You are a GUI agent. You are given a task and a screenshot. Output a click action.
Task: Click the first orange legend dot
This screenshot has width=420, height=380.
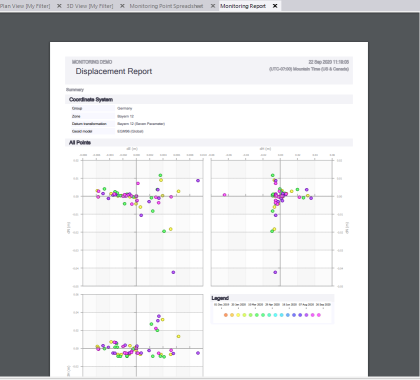[x=226, y=315]
